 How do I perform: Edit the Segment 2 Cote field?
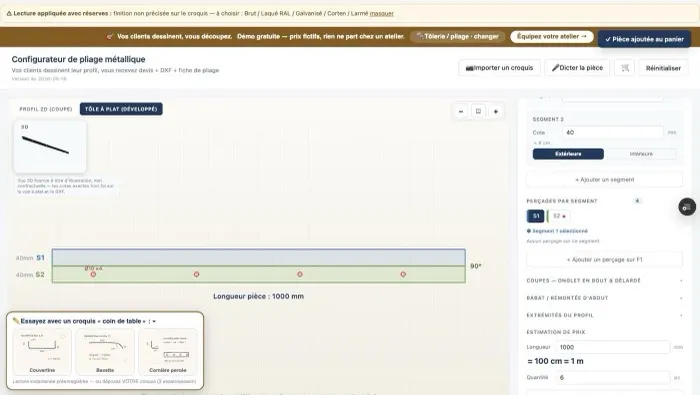[x=612, y=133]
